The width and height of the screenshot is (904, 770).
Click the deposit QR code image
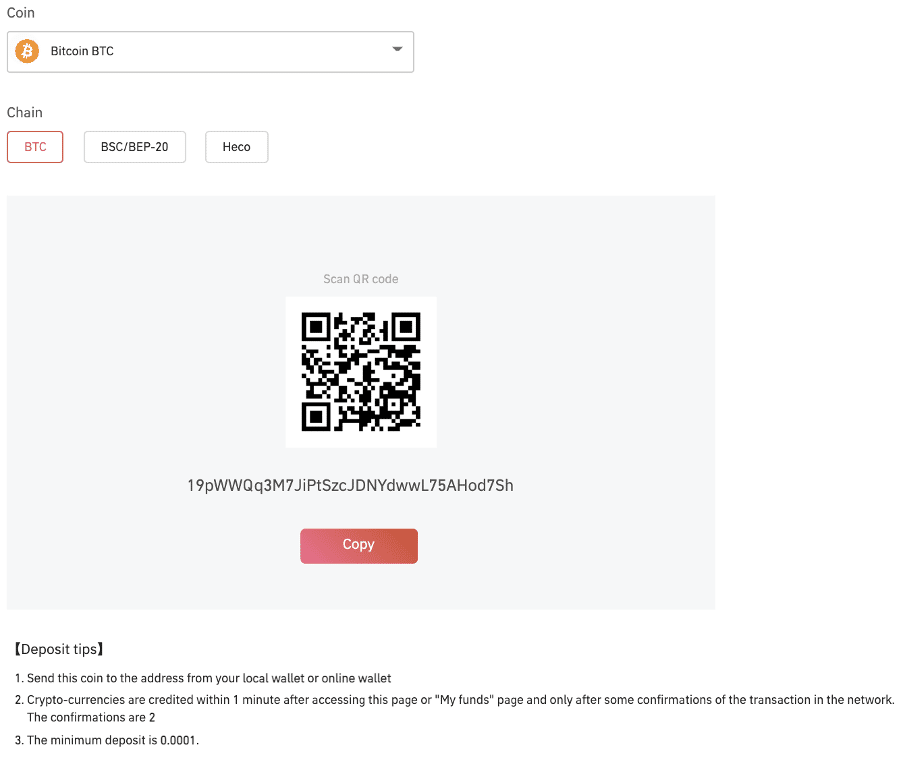[x=361, y=372]
